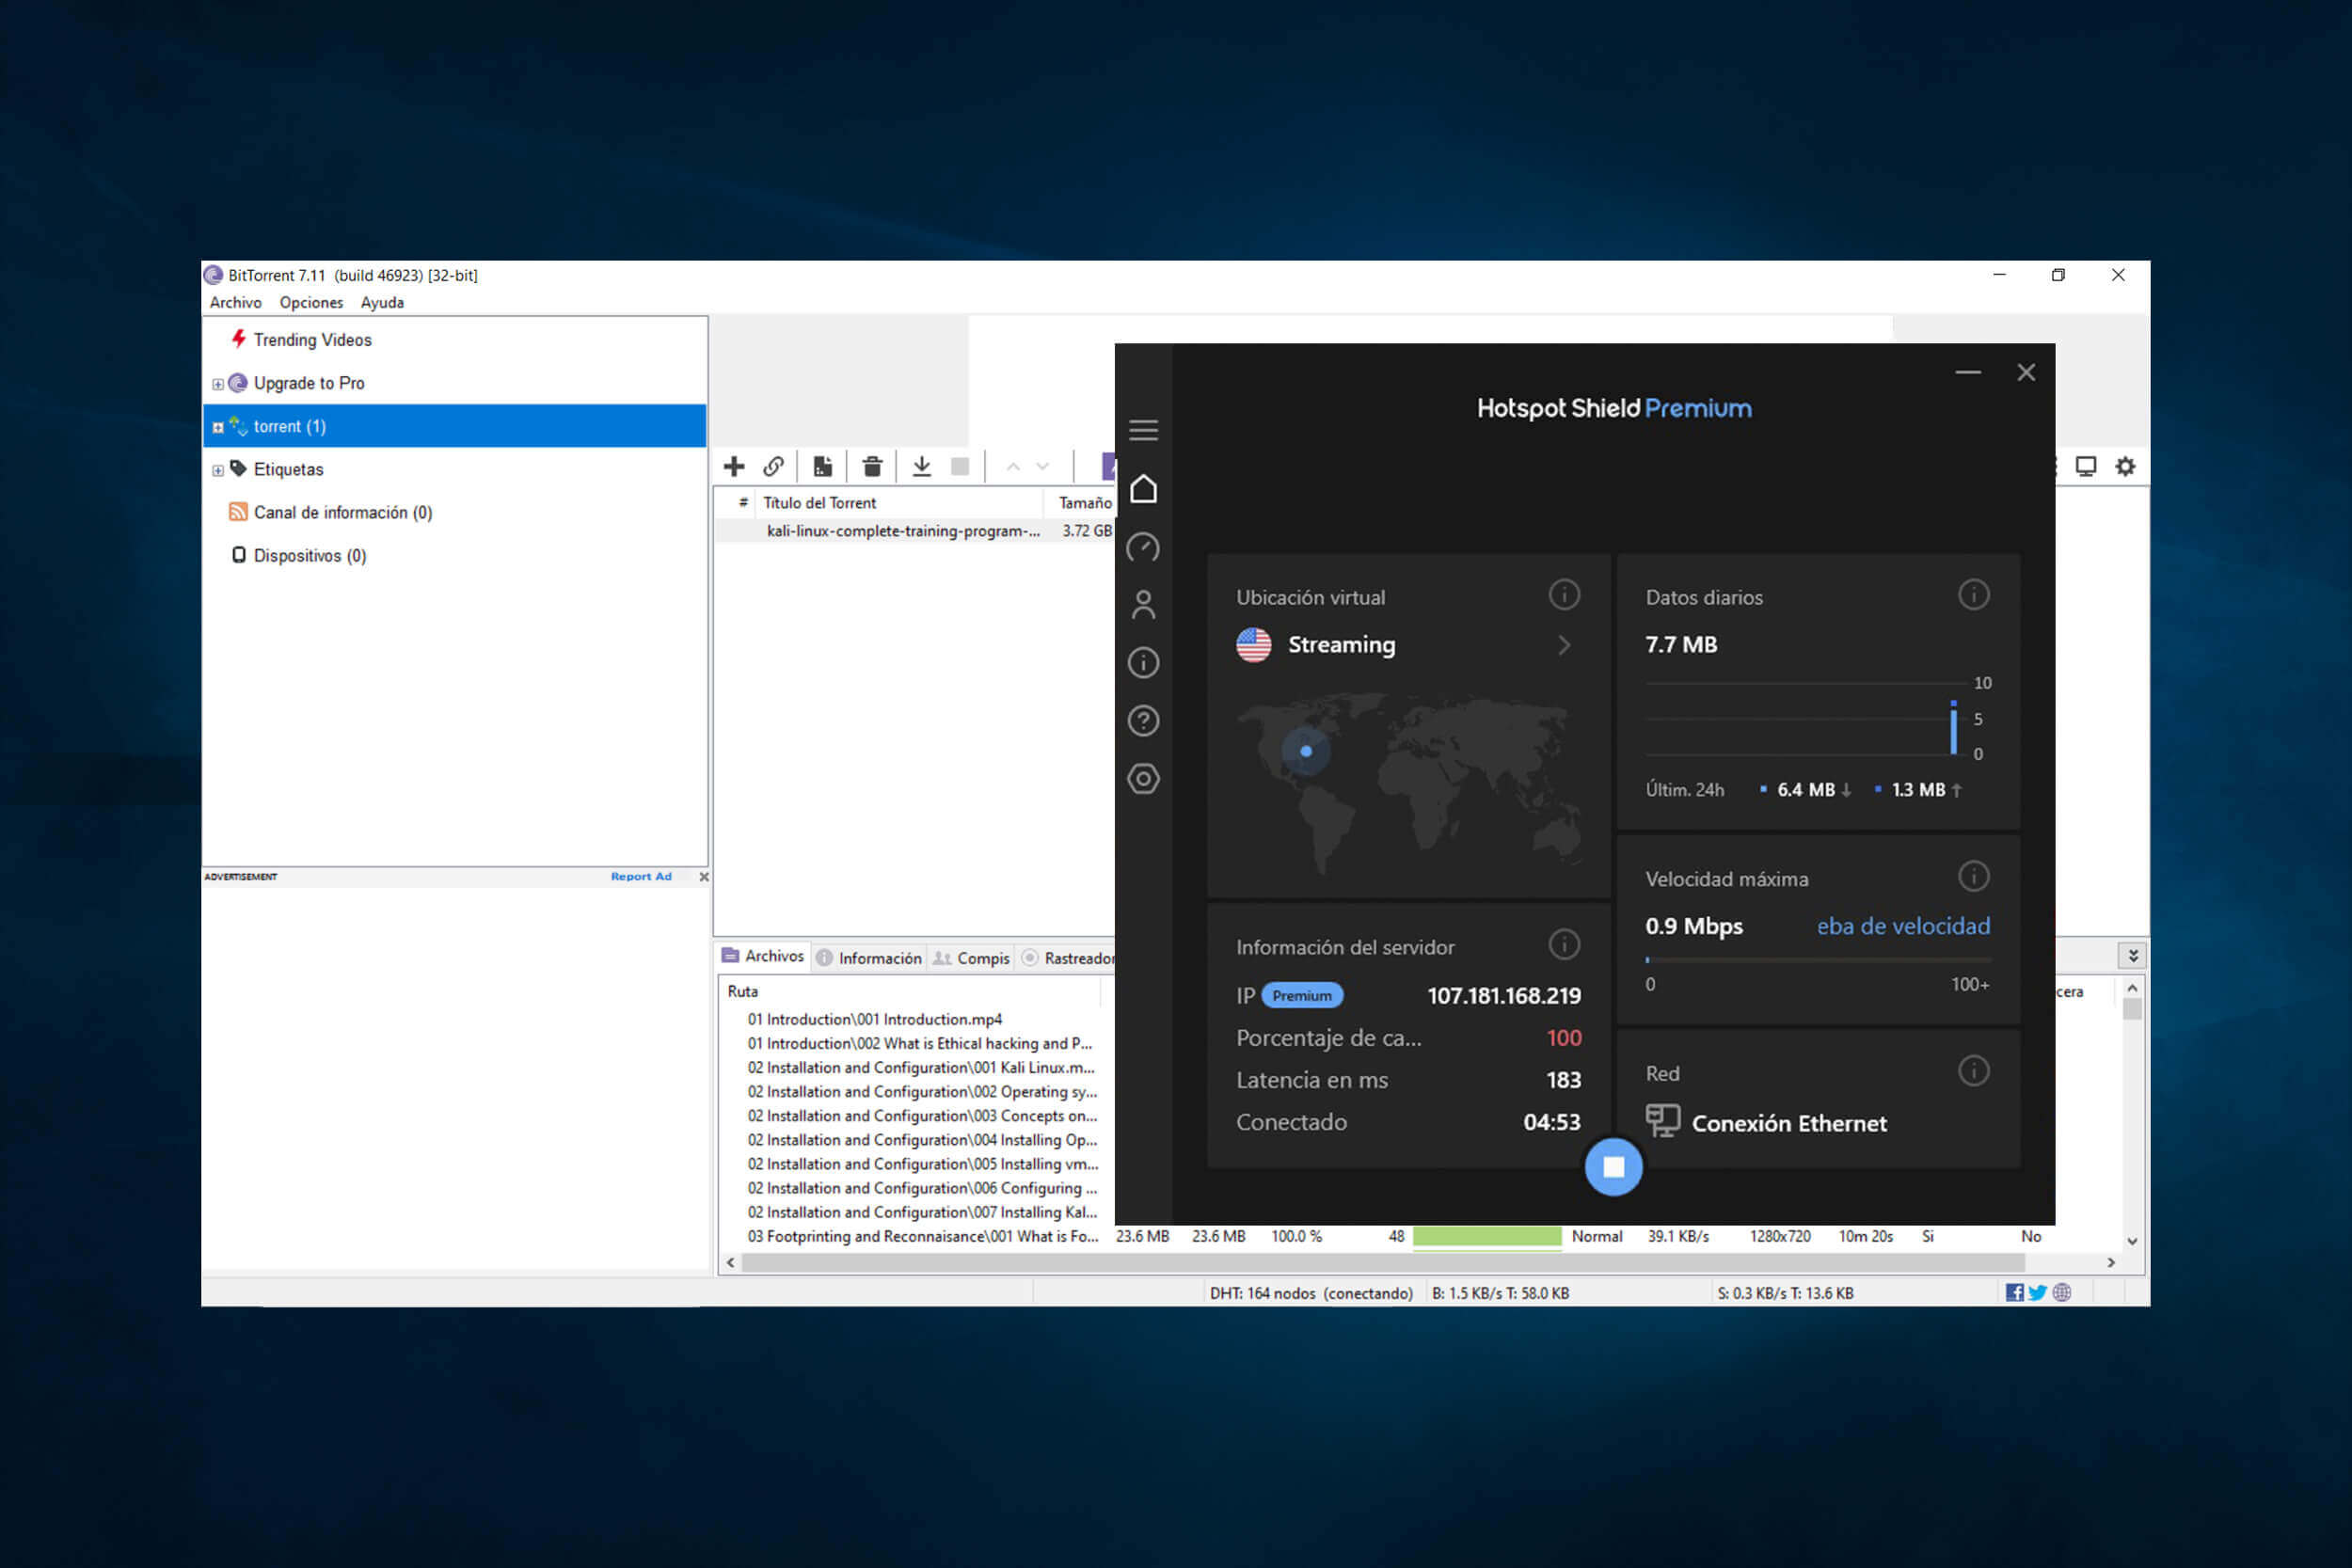This screenshot has height=1568, width=2352.
Task: Click Add Torrent from URL link icon
Action: pos(773,466)
